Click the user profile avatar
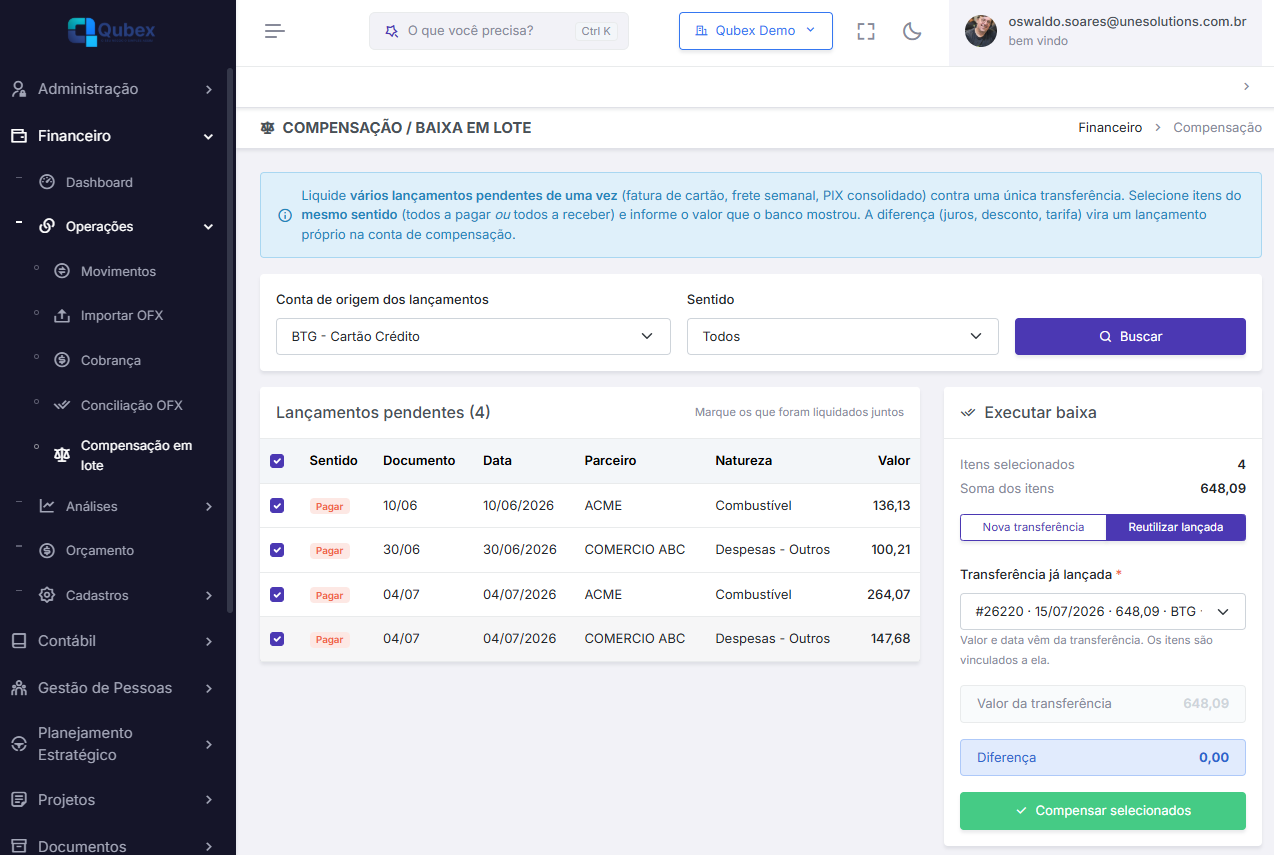 coord(981,31)
